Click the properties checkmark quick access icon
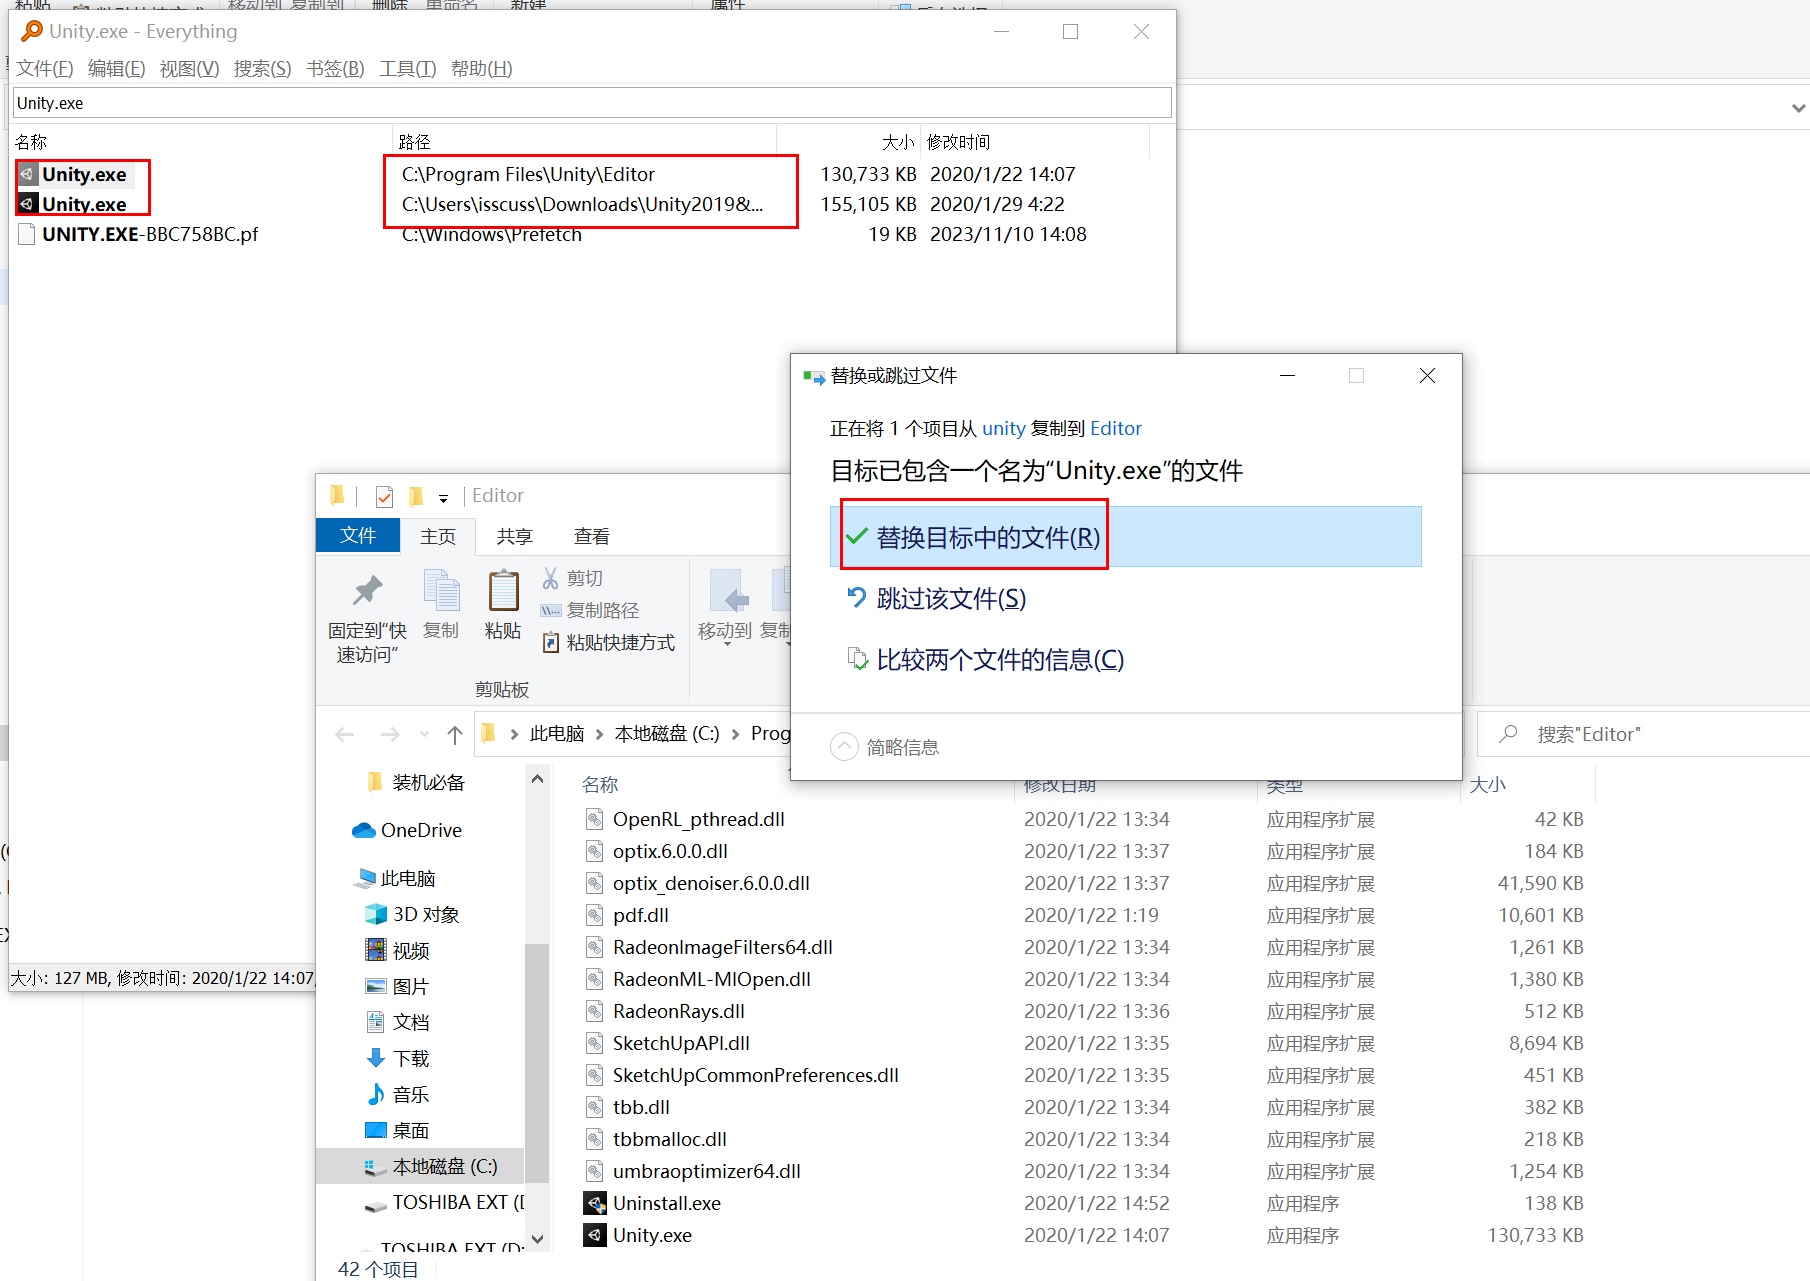This screenshot has height=1281, width=1810. tap(384, 496)
